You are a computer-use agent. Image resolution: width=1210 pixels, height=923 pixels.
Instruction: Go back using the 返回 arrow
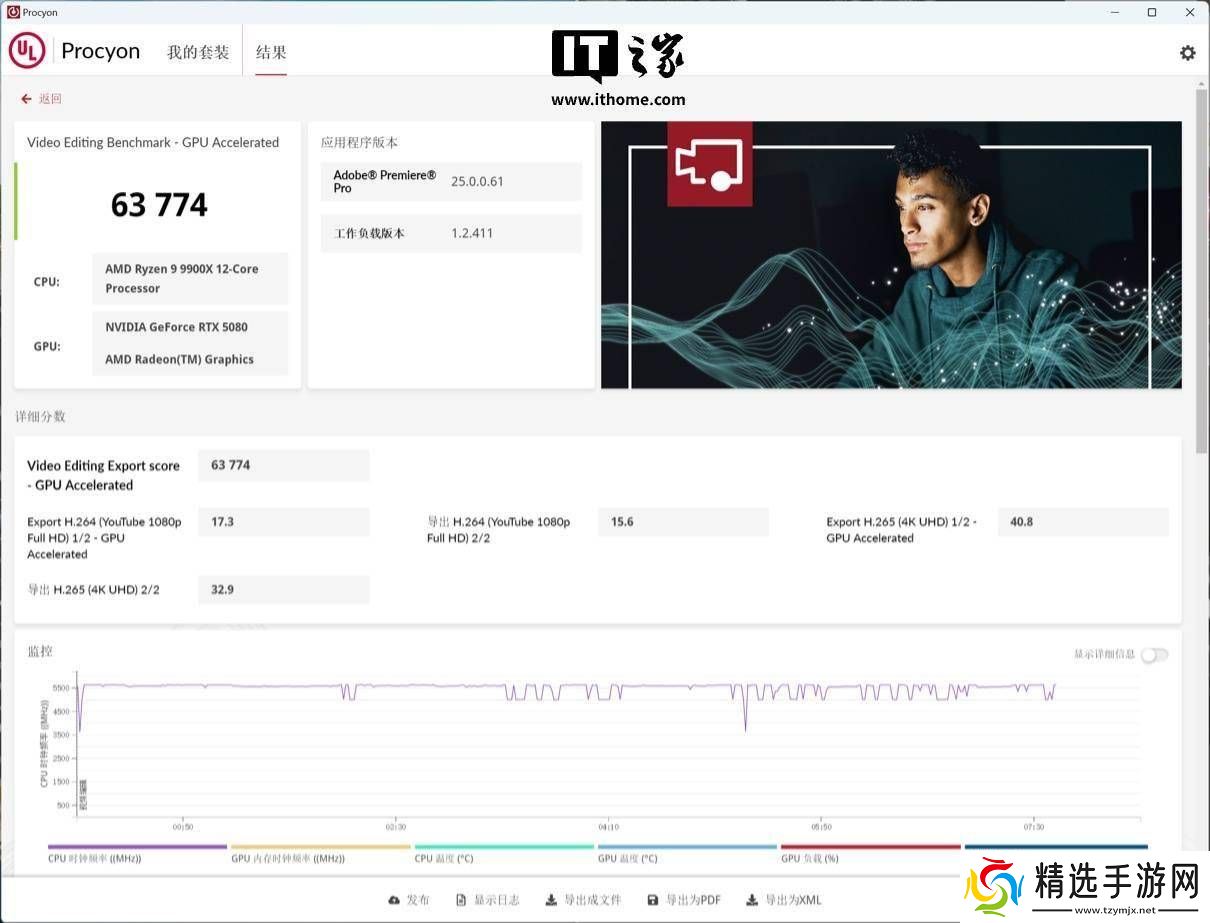(41, 99)
